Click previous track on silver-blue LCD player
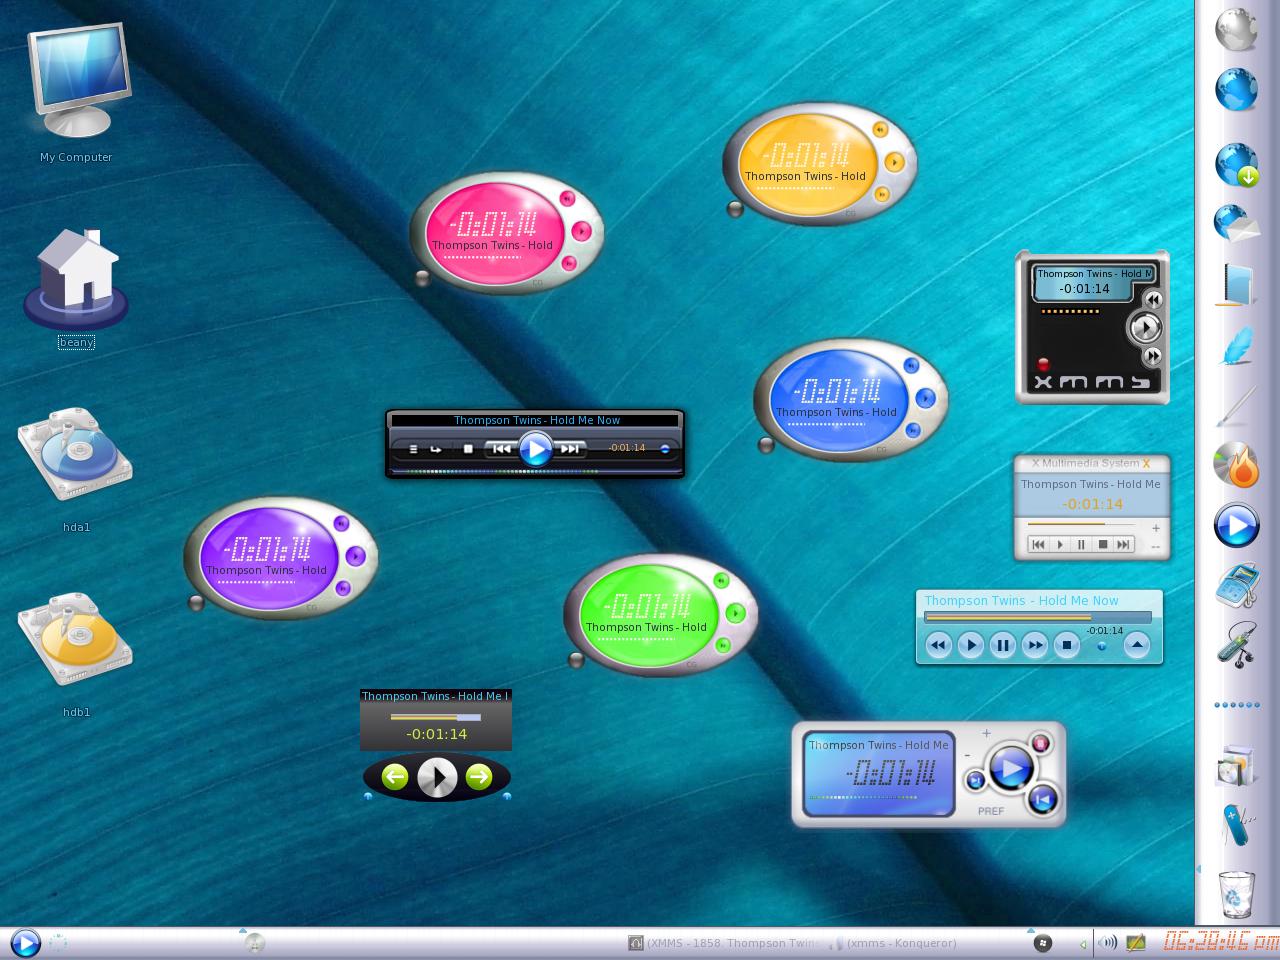 click(1042, 799)
